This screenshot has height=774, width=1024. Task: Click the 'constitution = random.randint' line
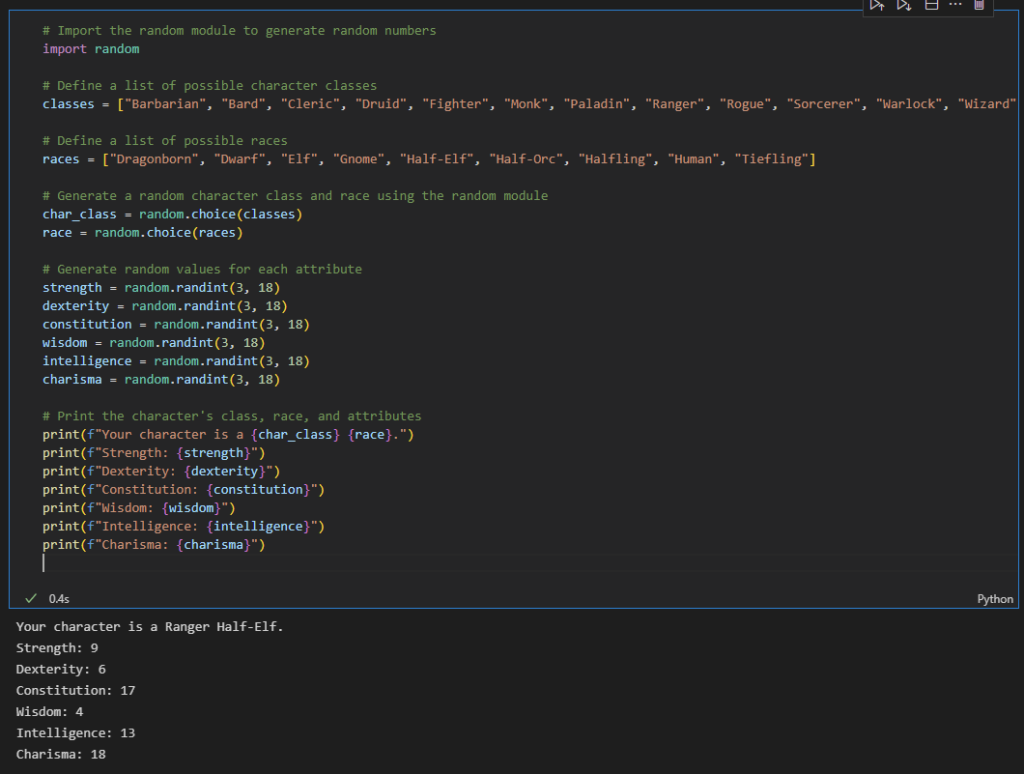pos(176,325)
